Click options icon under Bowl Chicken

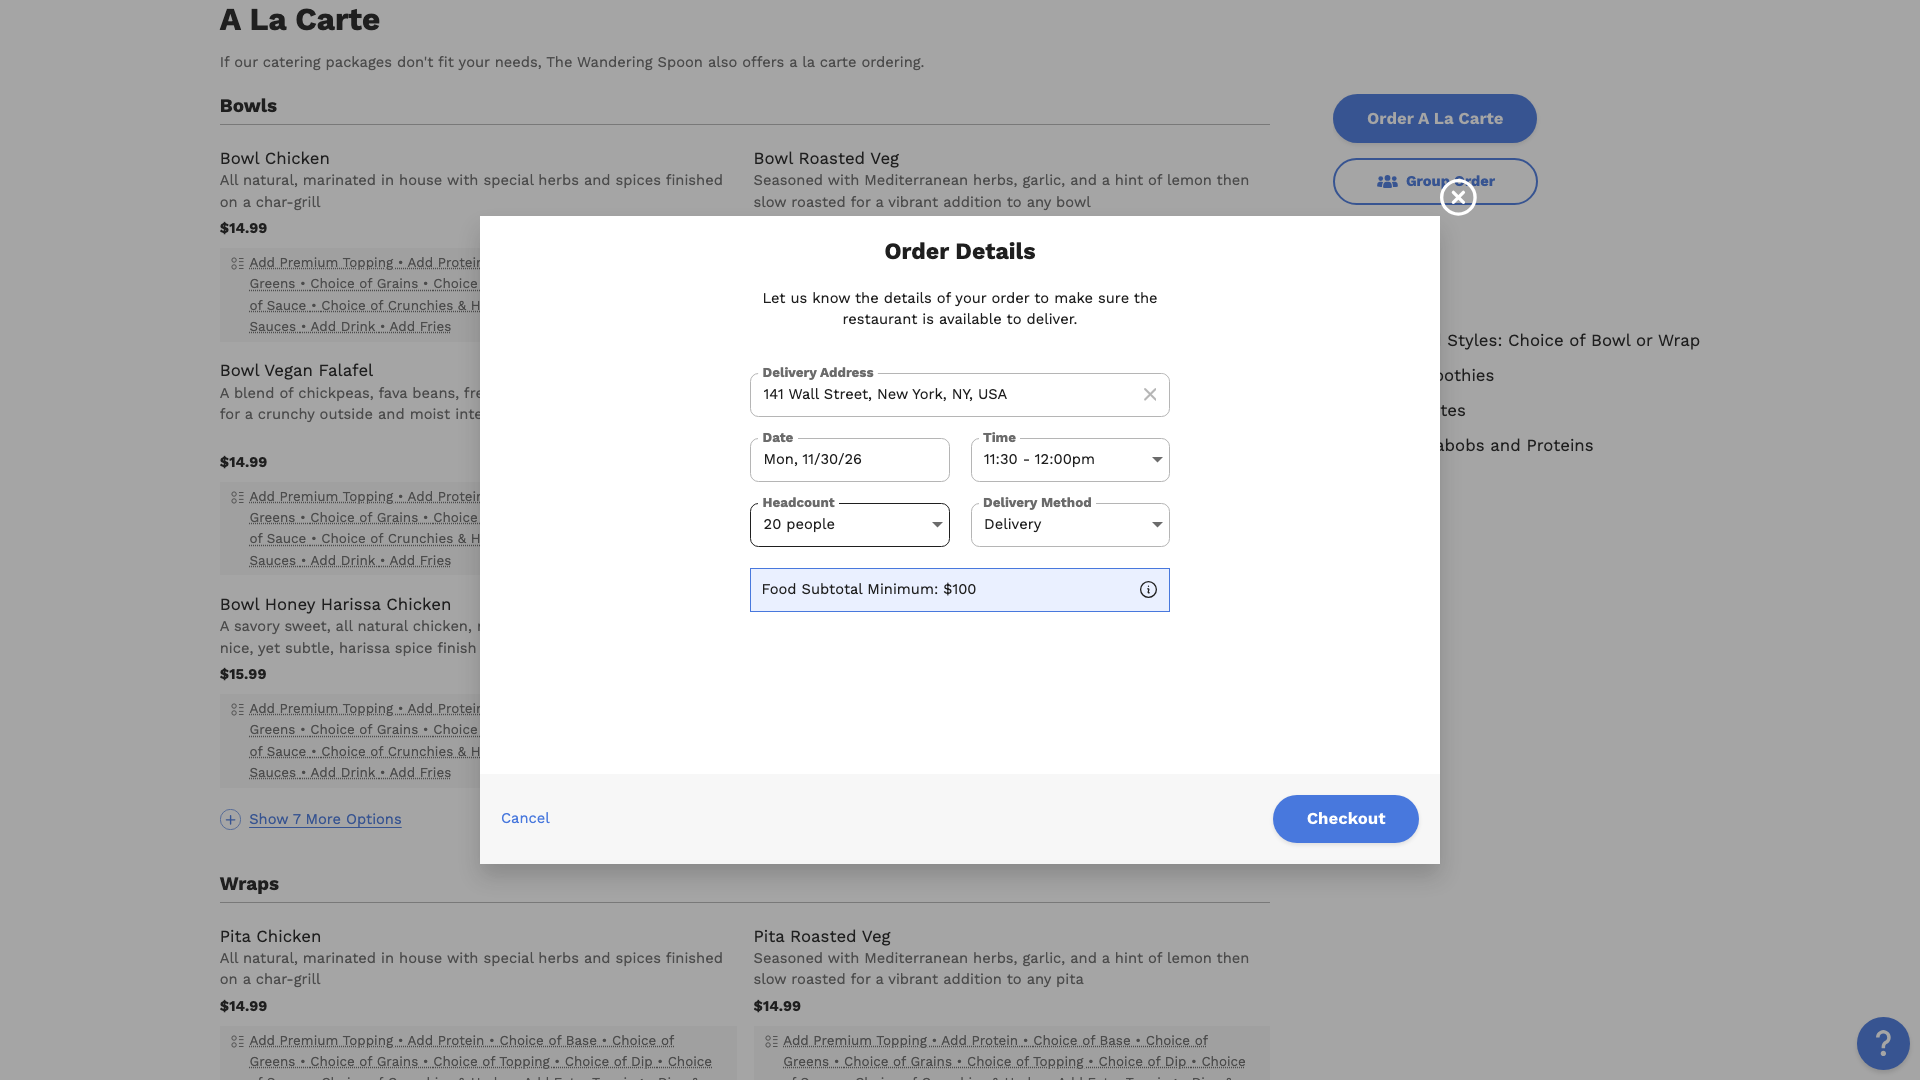pos(237,264)
